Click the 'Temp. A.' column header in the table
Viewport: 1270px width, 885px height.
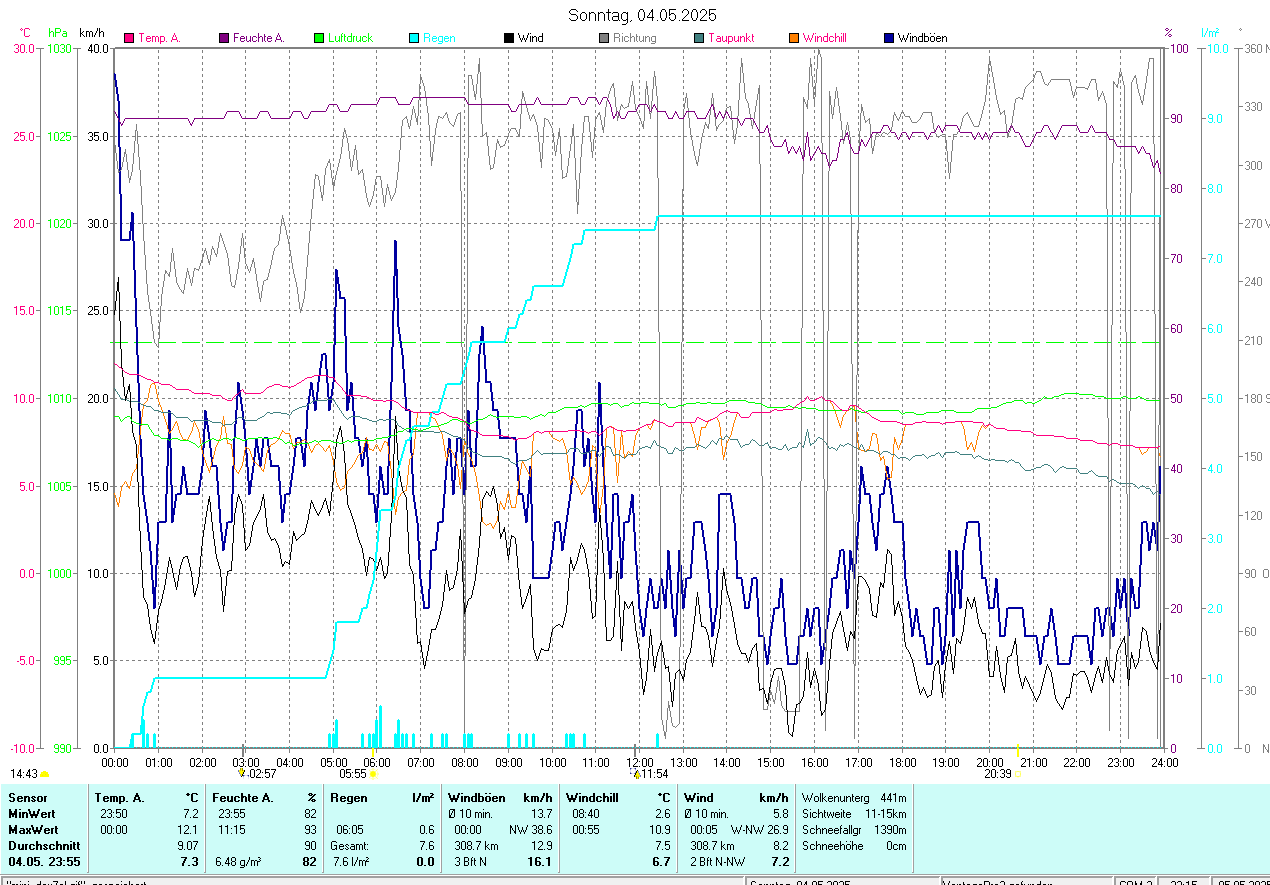coord(119,798)
